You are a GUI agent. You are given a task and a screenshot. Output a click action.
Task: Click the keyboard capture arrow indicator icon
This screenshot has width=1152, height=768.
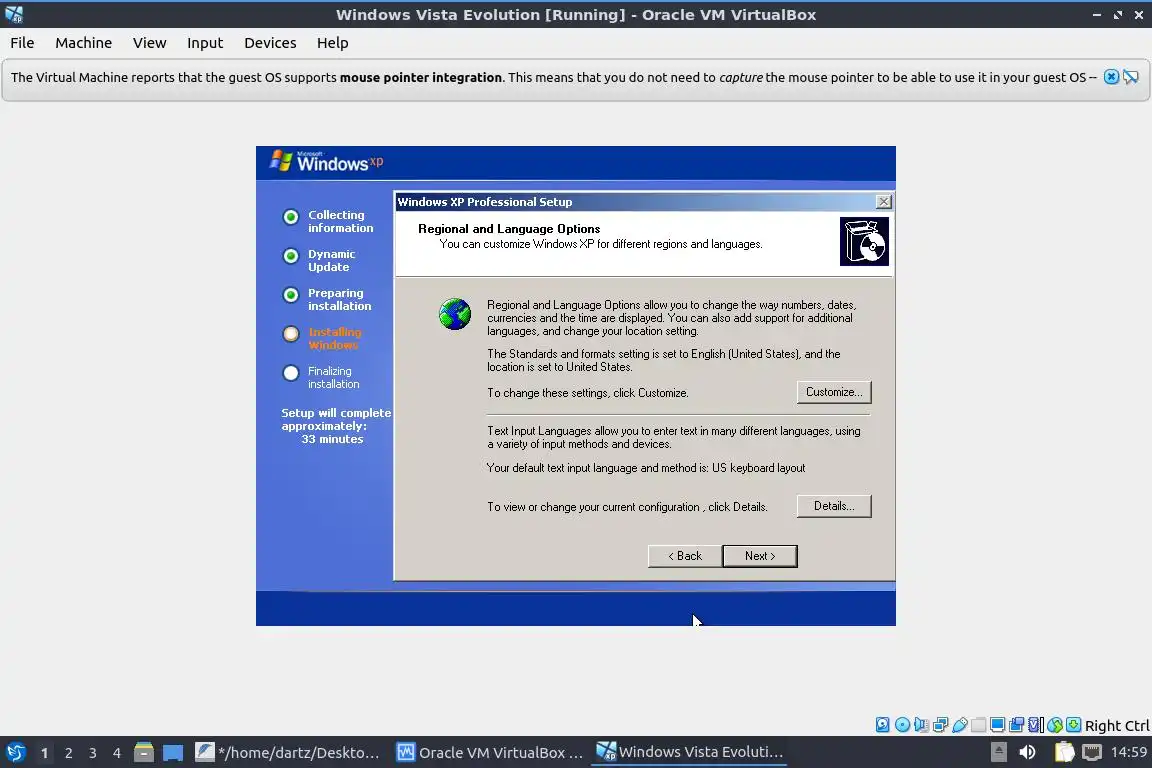(x=1073, y=725)
